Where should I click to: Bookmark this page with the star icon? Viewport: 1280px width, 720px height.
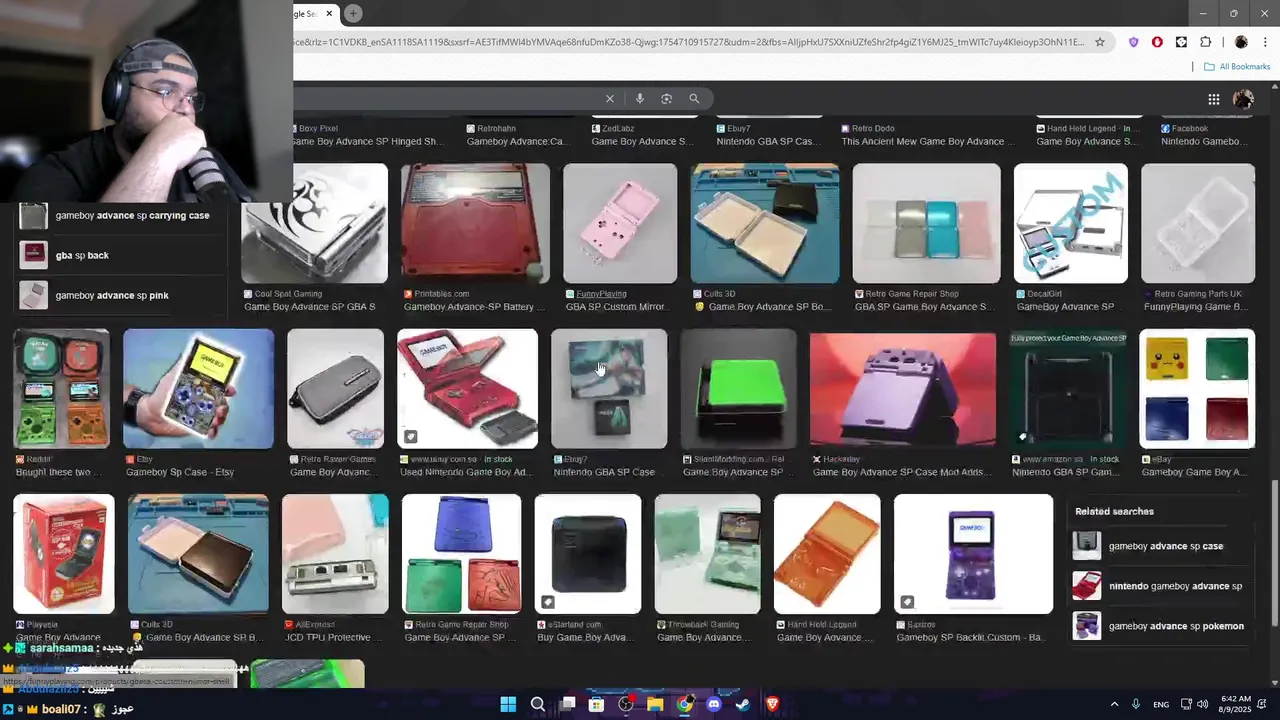click(1100, 42)
